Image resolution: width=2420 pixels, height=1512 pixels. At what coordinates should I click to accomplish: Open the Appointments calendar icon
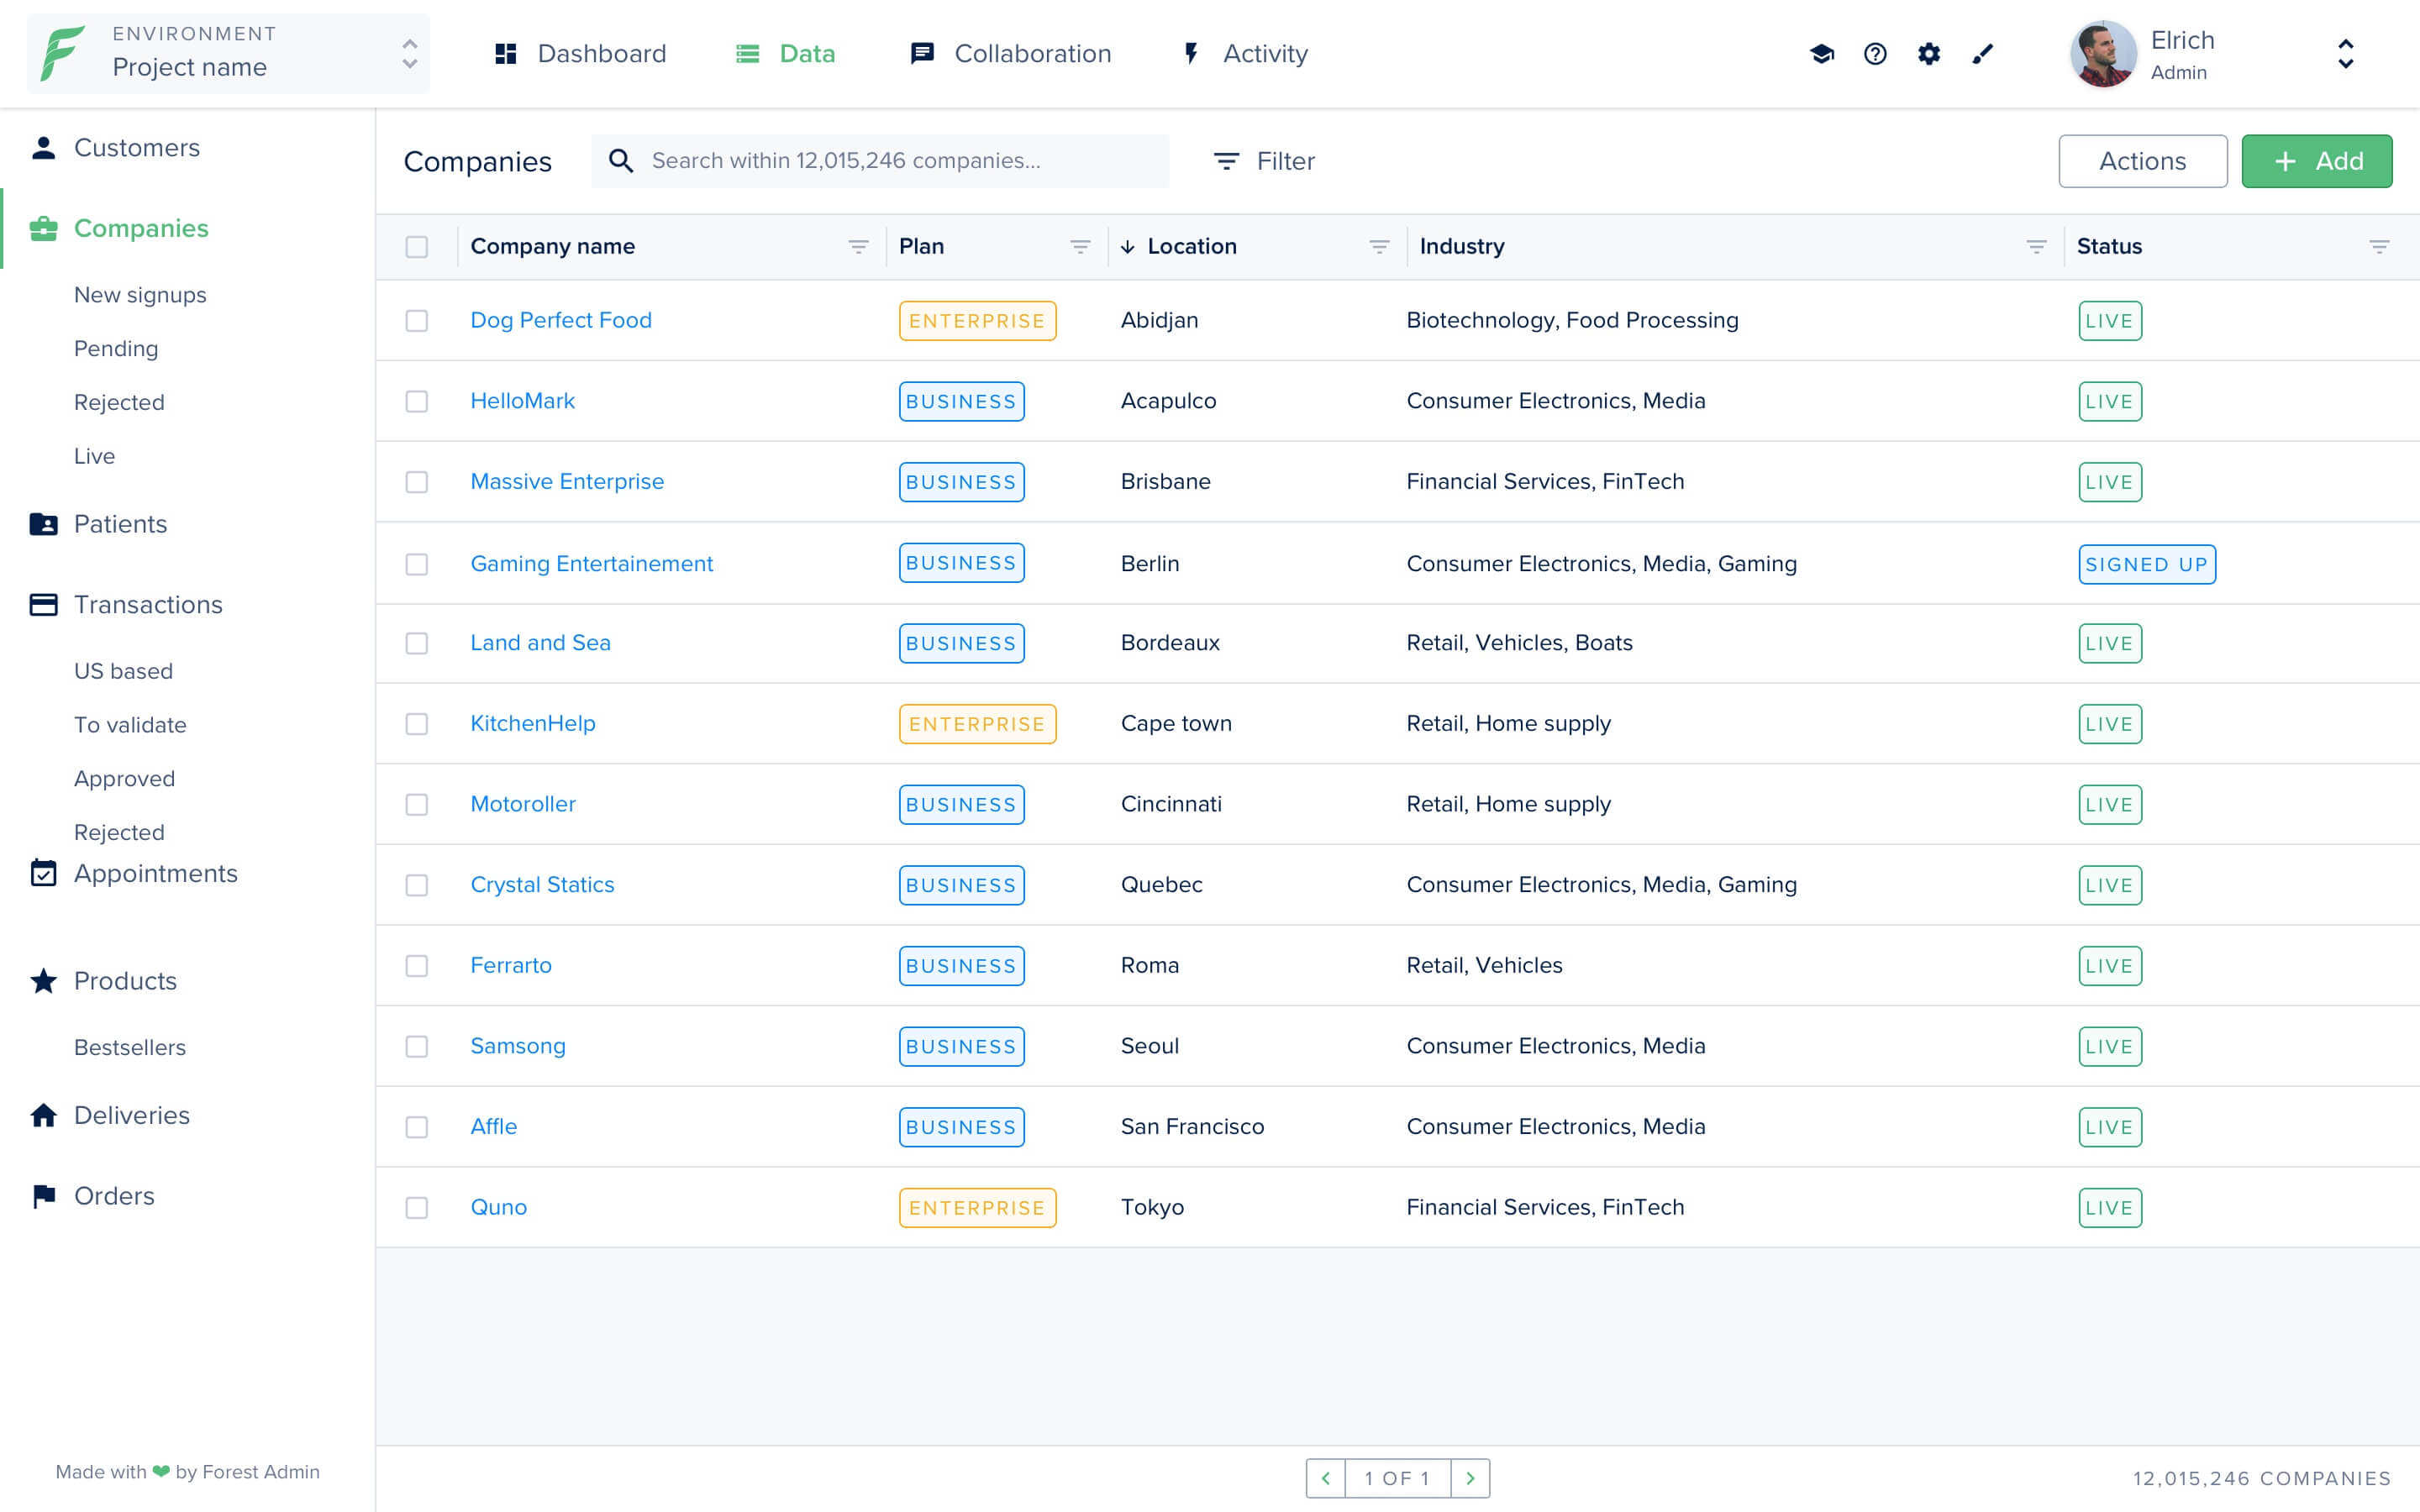[43, 873]
